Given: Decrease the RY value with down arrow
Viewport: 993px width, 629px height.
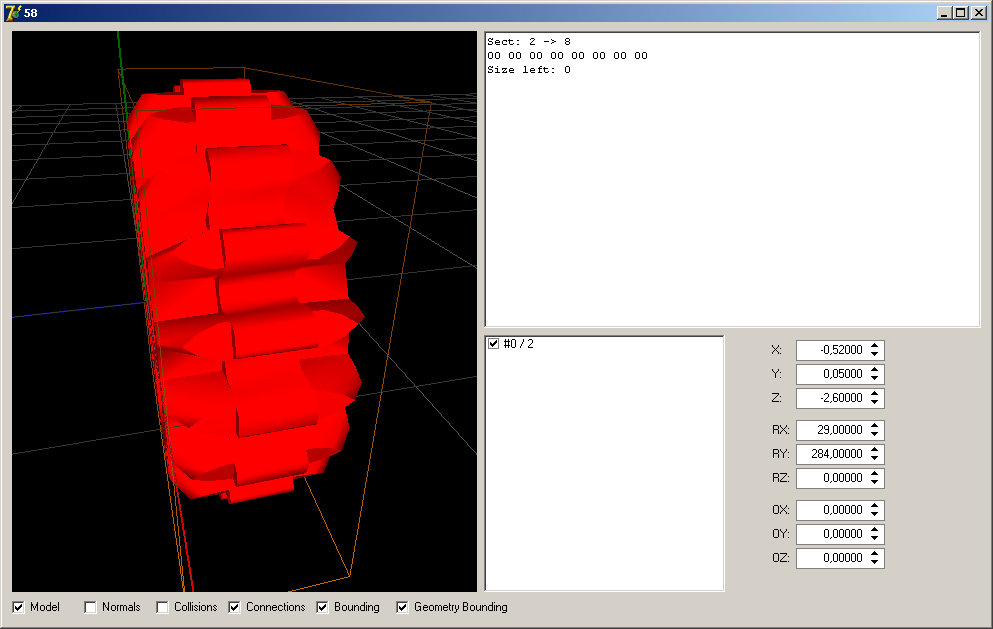Looking at the screenshot, I should click(875, 458).
